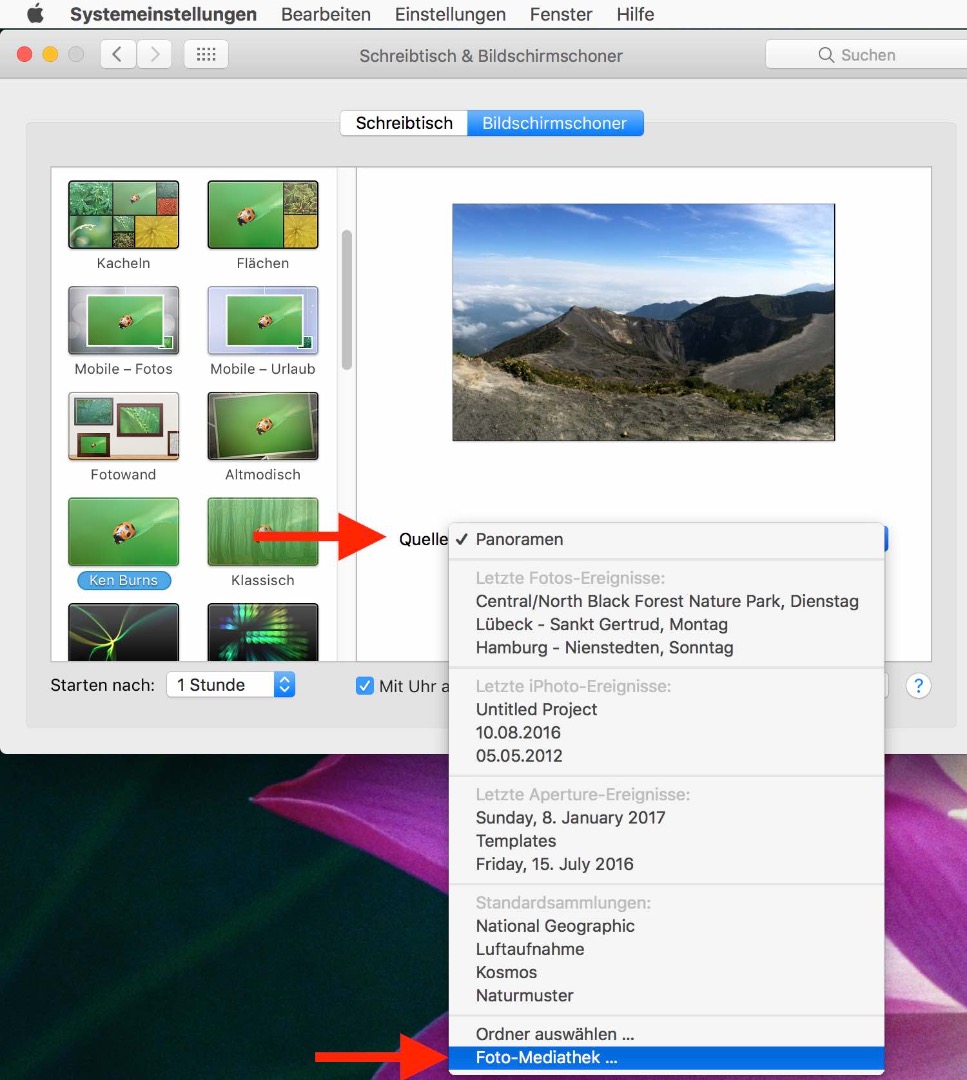Choose the 10.08.2016 iPhoto event
The width and height of the screenshot is (967, 1080).
point(666,733)
